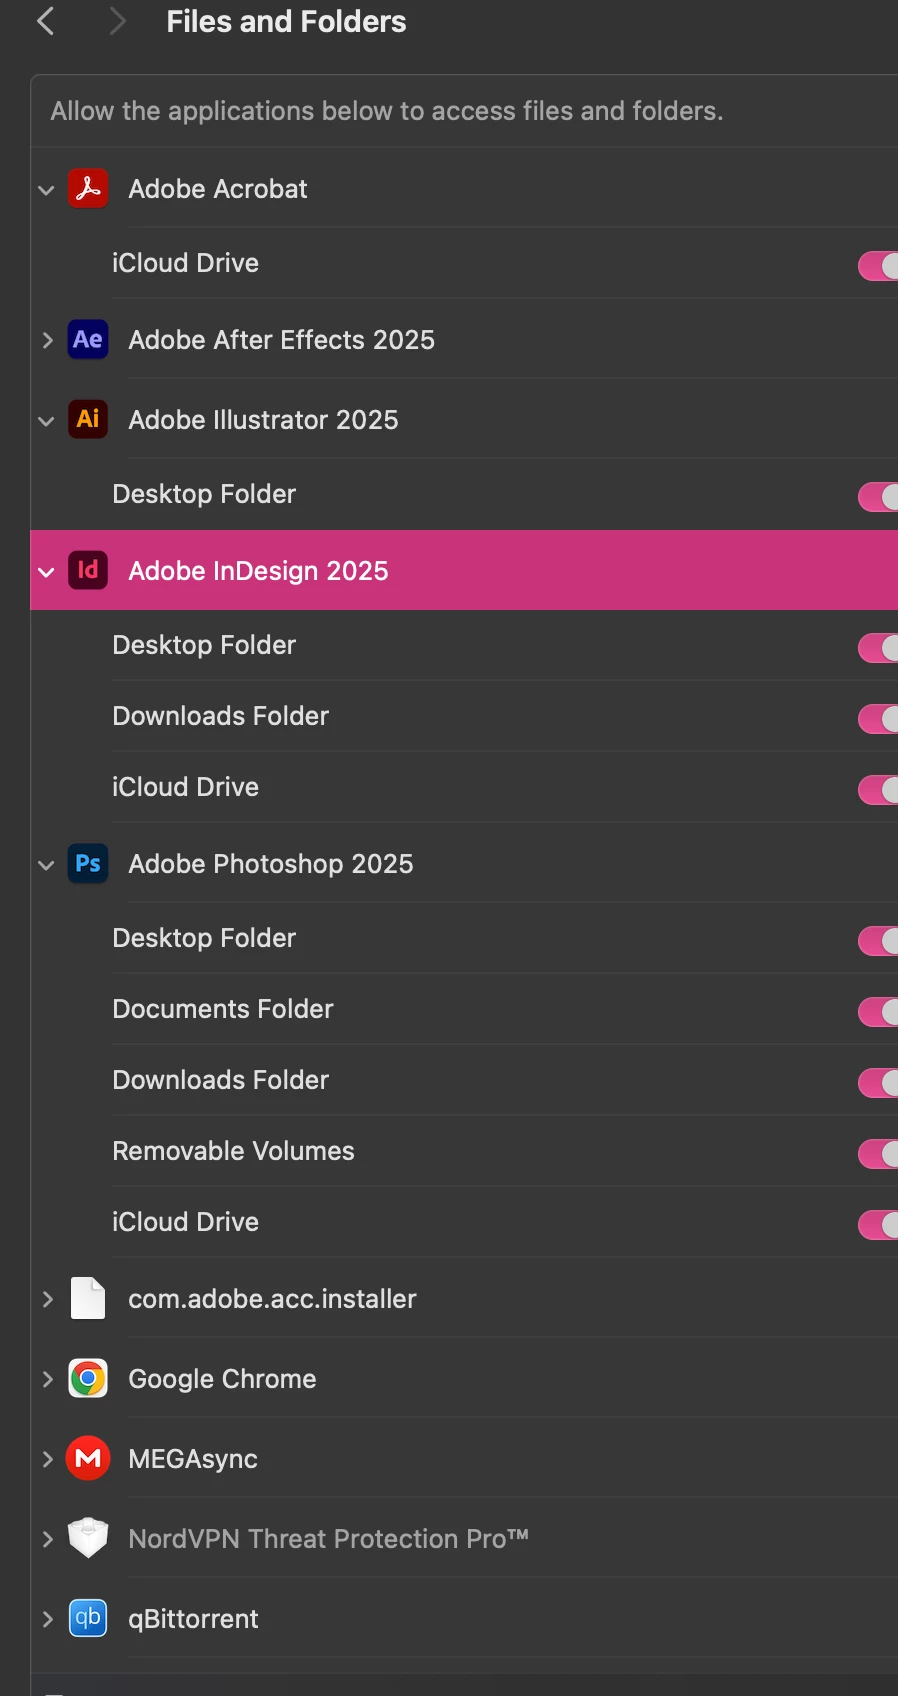
Task: Go back with the left arrow
Action: click(x=45, y=21)
